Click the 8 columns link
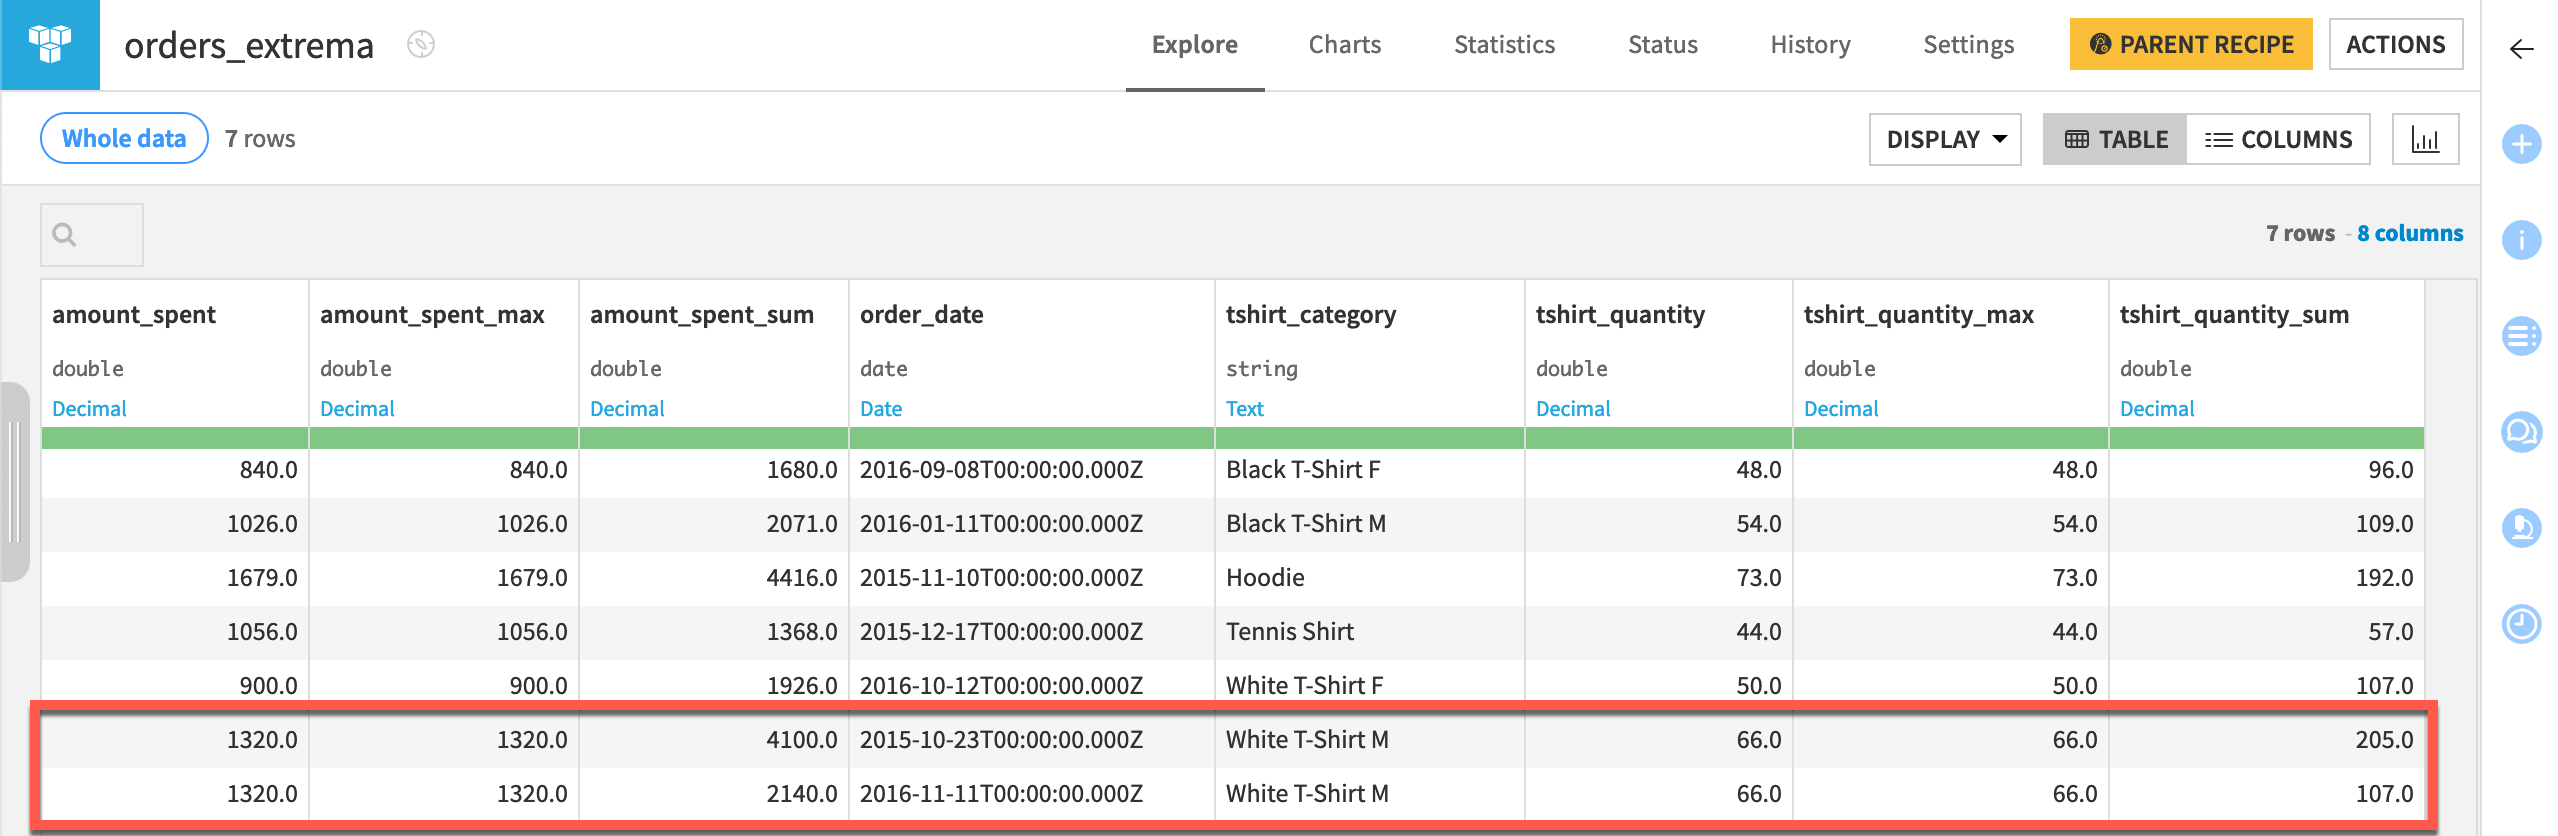Image resolution: width=2558 pixels, height=836 pixels. point(2410,233)
